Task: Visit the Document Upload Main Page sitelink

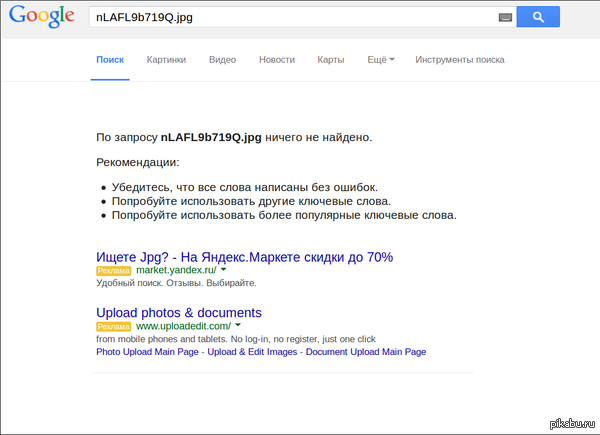Action: click(366, 352)
